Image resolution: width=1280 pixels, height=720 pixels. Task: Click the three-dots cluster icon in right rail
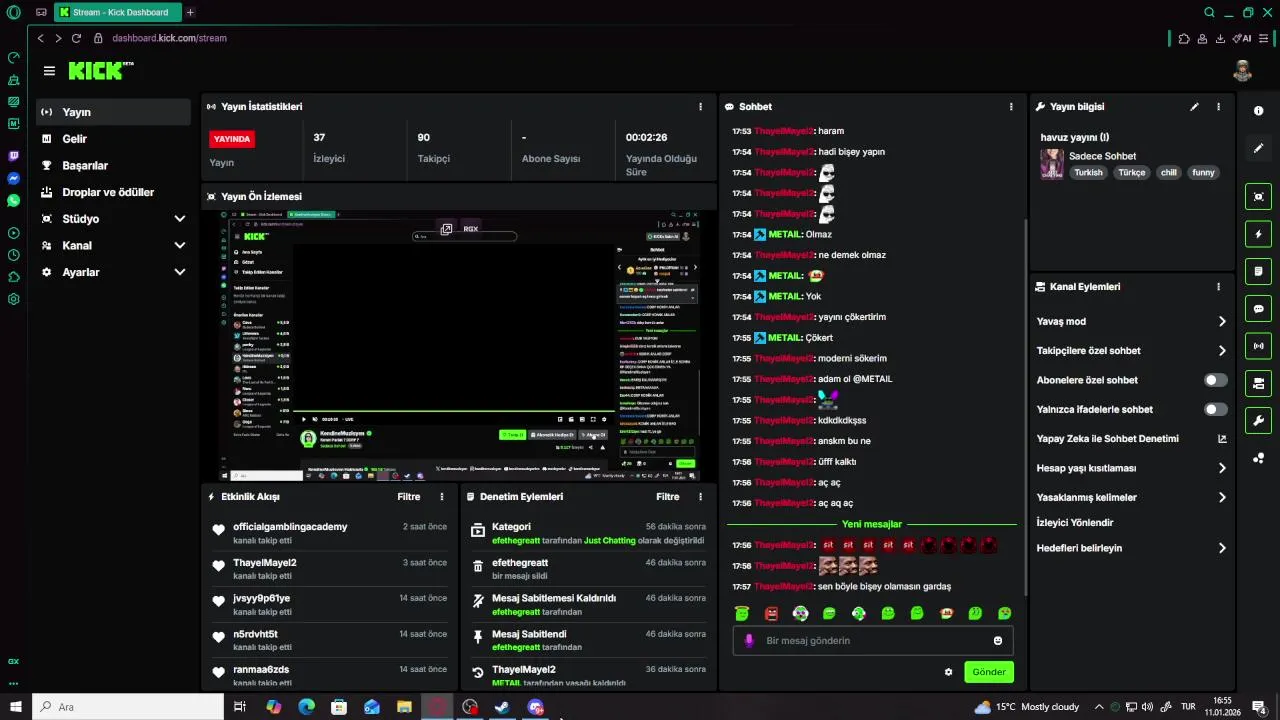pyautogui.click(x=1258, y=458)
